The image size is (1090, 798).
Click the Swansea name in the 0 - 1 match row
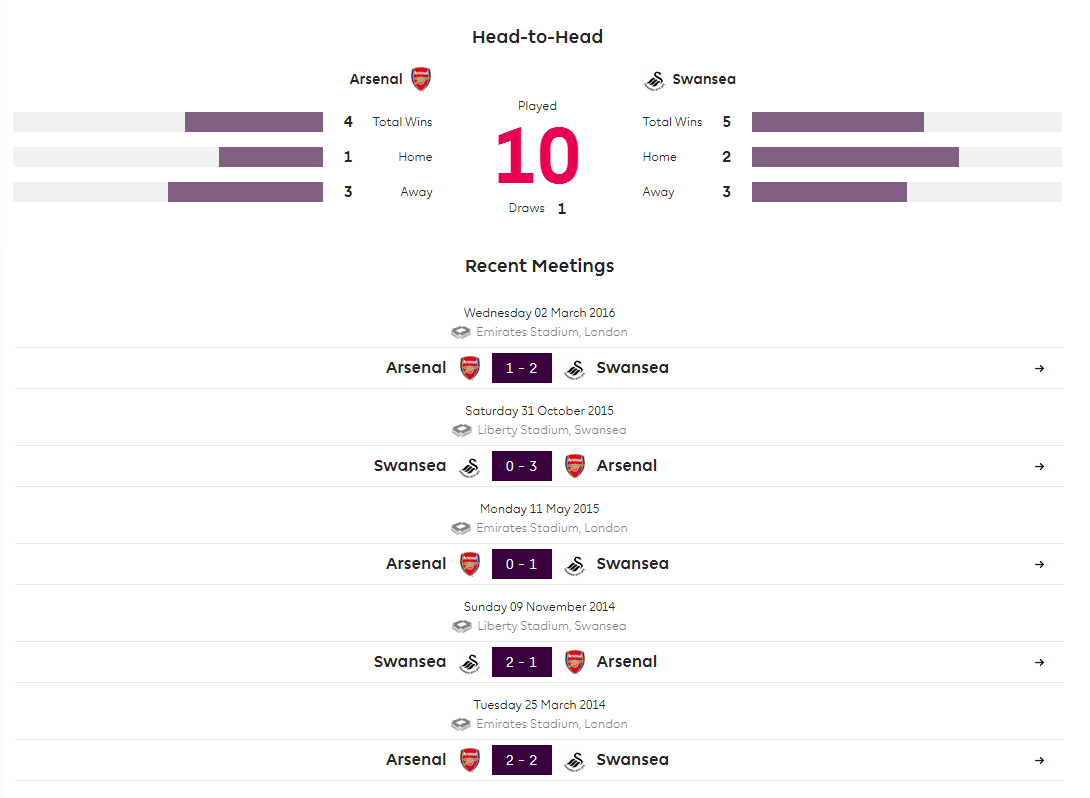633,564
